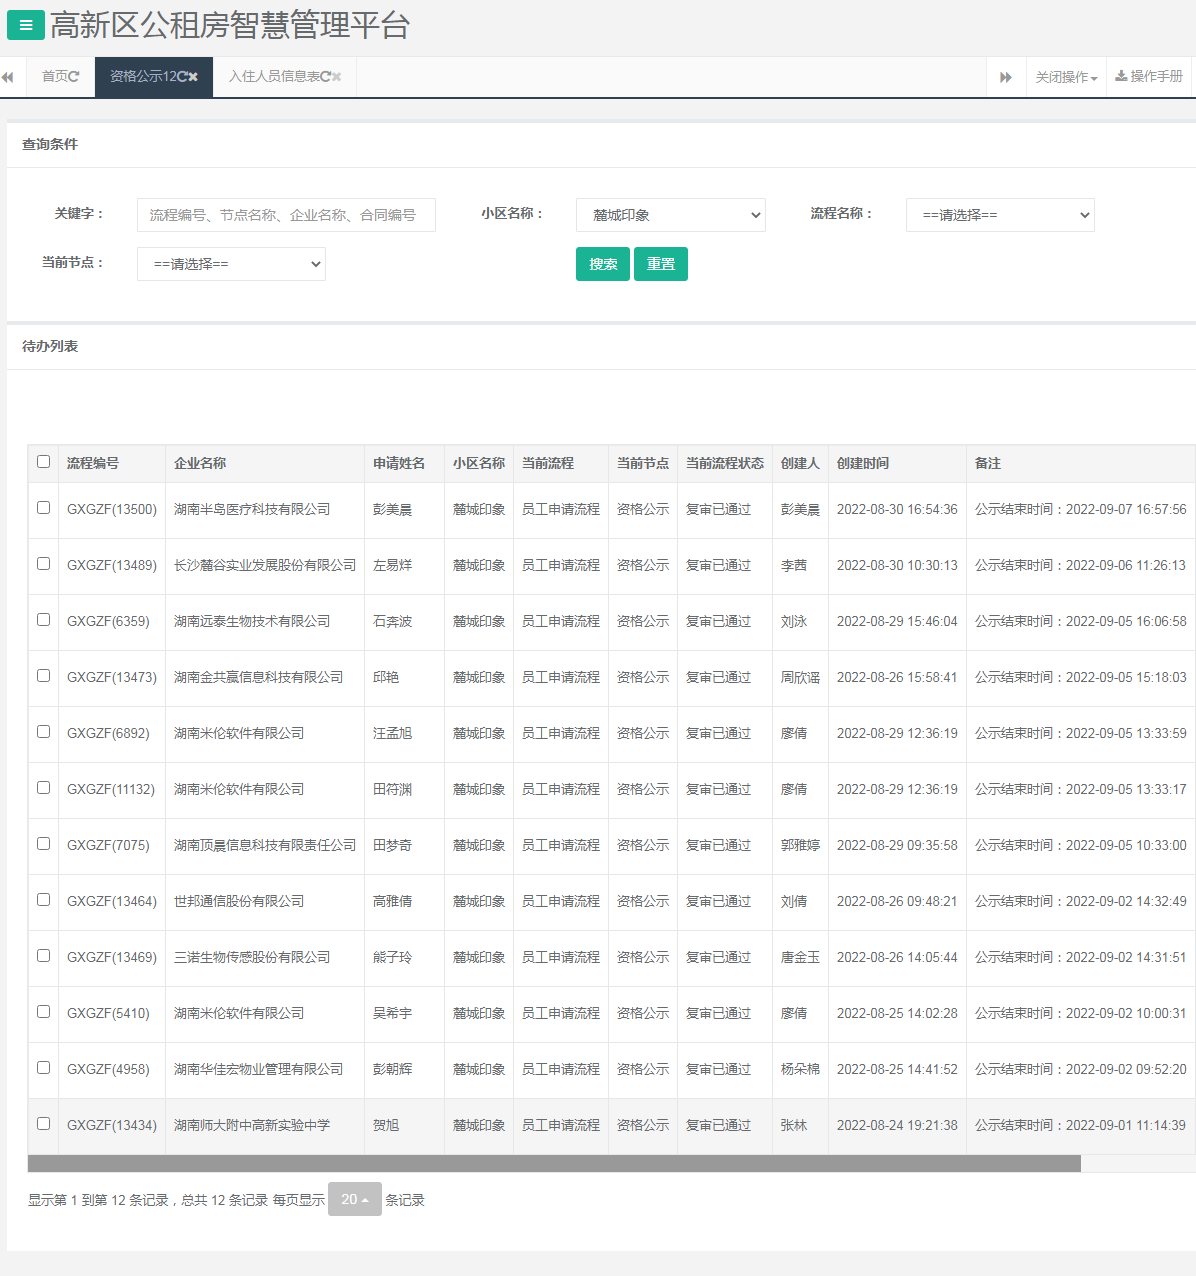
Task: Tick the checkbox for GXGZF(13500) row
Action: click(43, 508)
